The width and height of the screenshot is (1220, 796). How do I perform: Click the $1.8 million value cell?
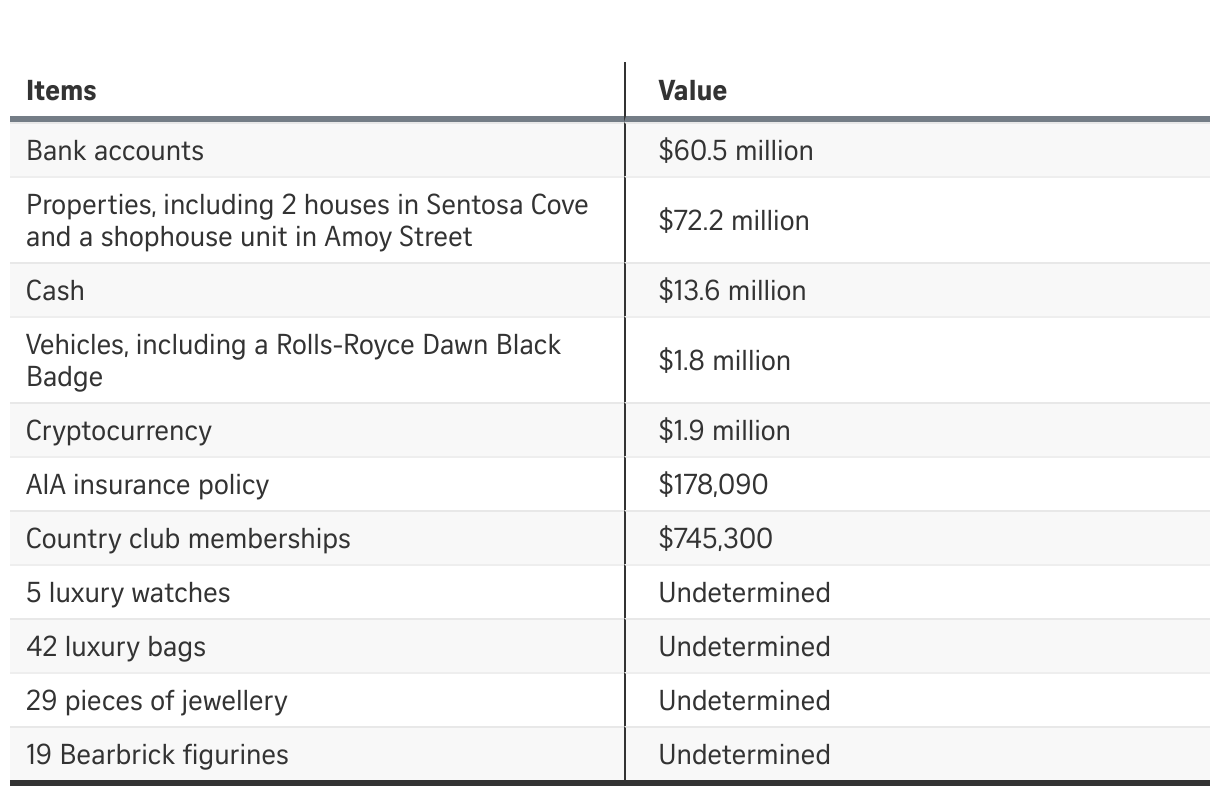pyautogui.click(x=724, y=361)
